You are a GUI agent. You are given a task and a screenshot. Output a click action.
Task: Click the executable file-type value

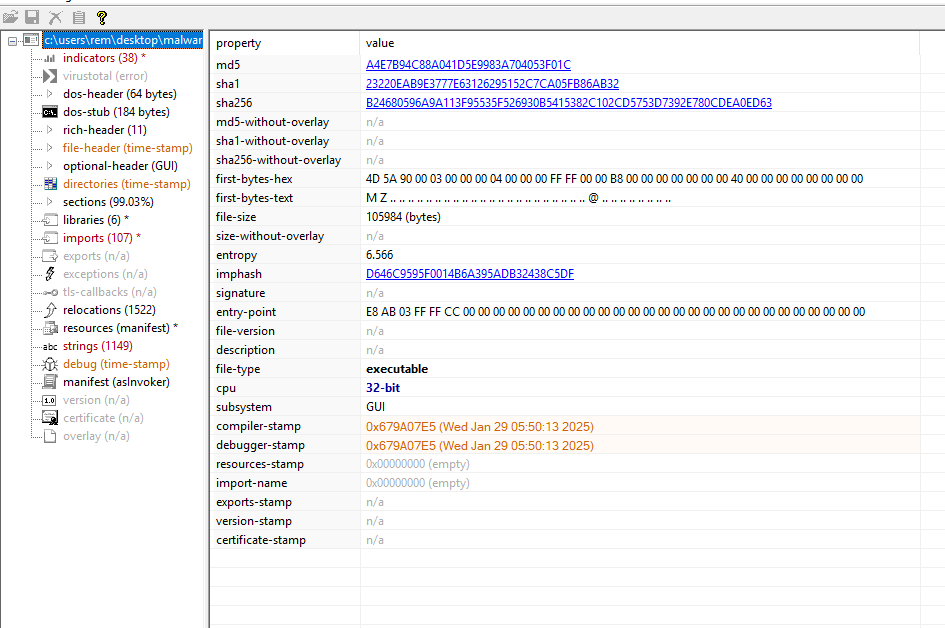[397, 369]
